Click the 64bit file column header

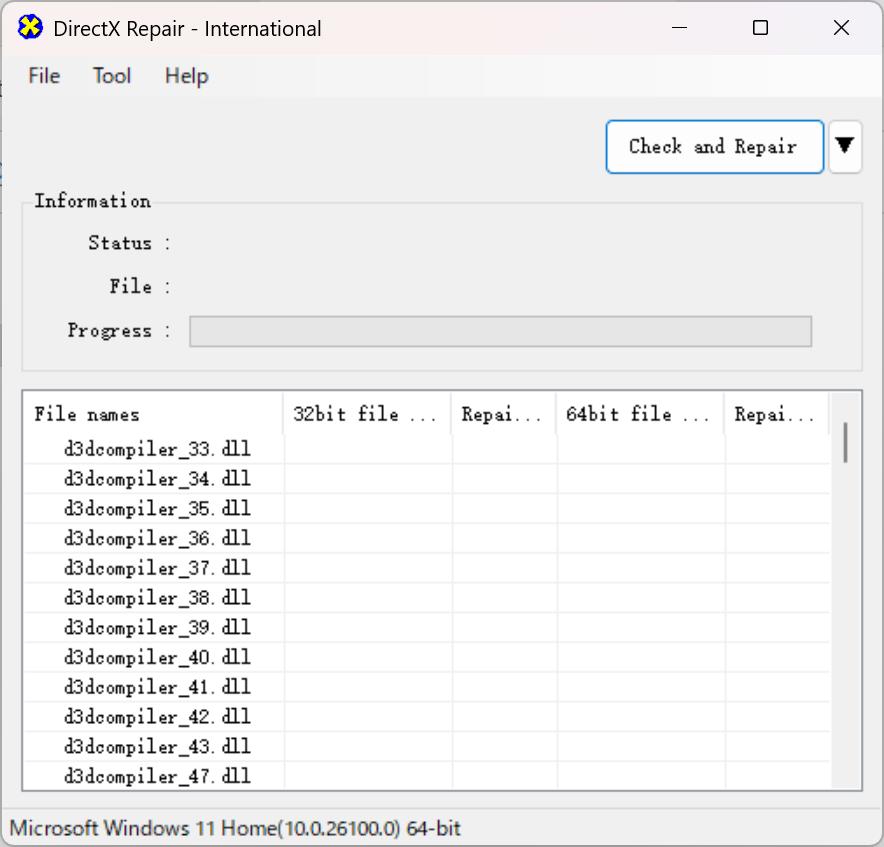639,414
